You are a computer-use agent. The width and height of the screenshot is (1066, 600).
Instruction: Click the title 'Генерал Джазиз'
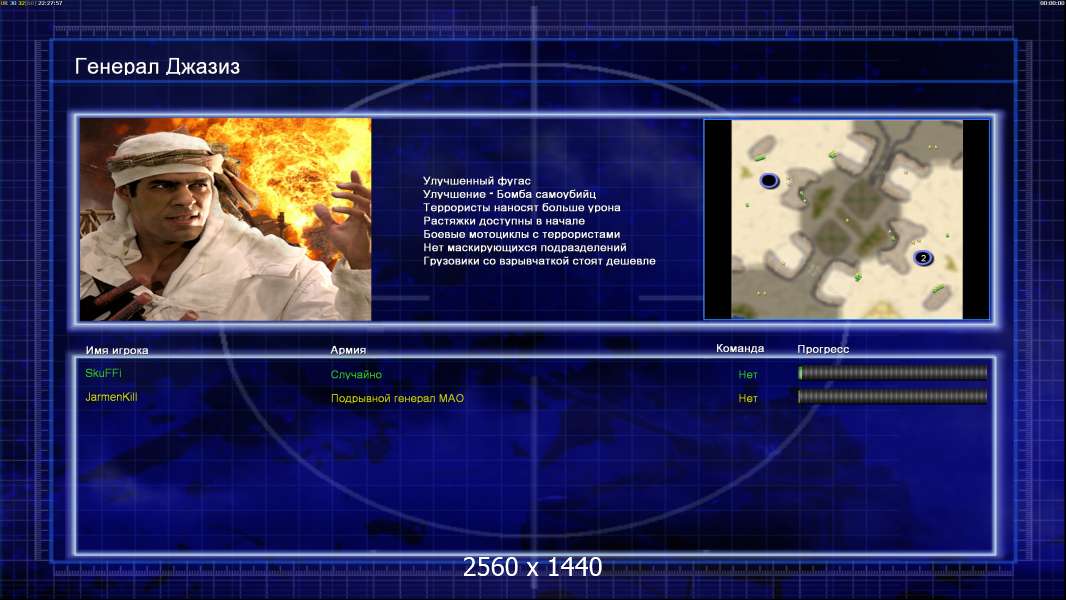point(157,67)
